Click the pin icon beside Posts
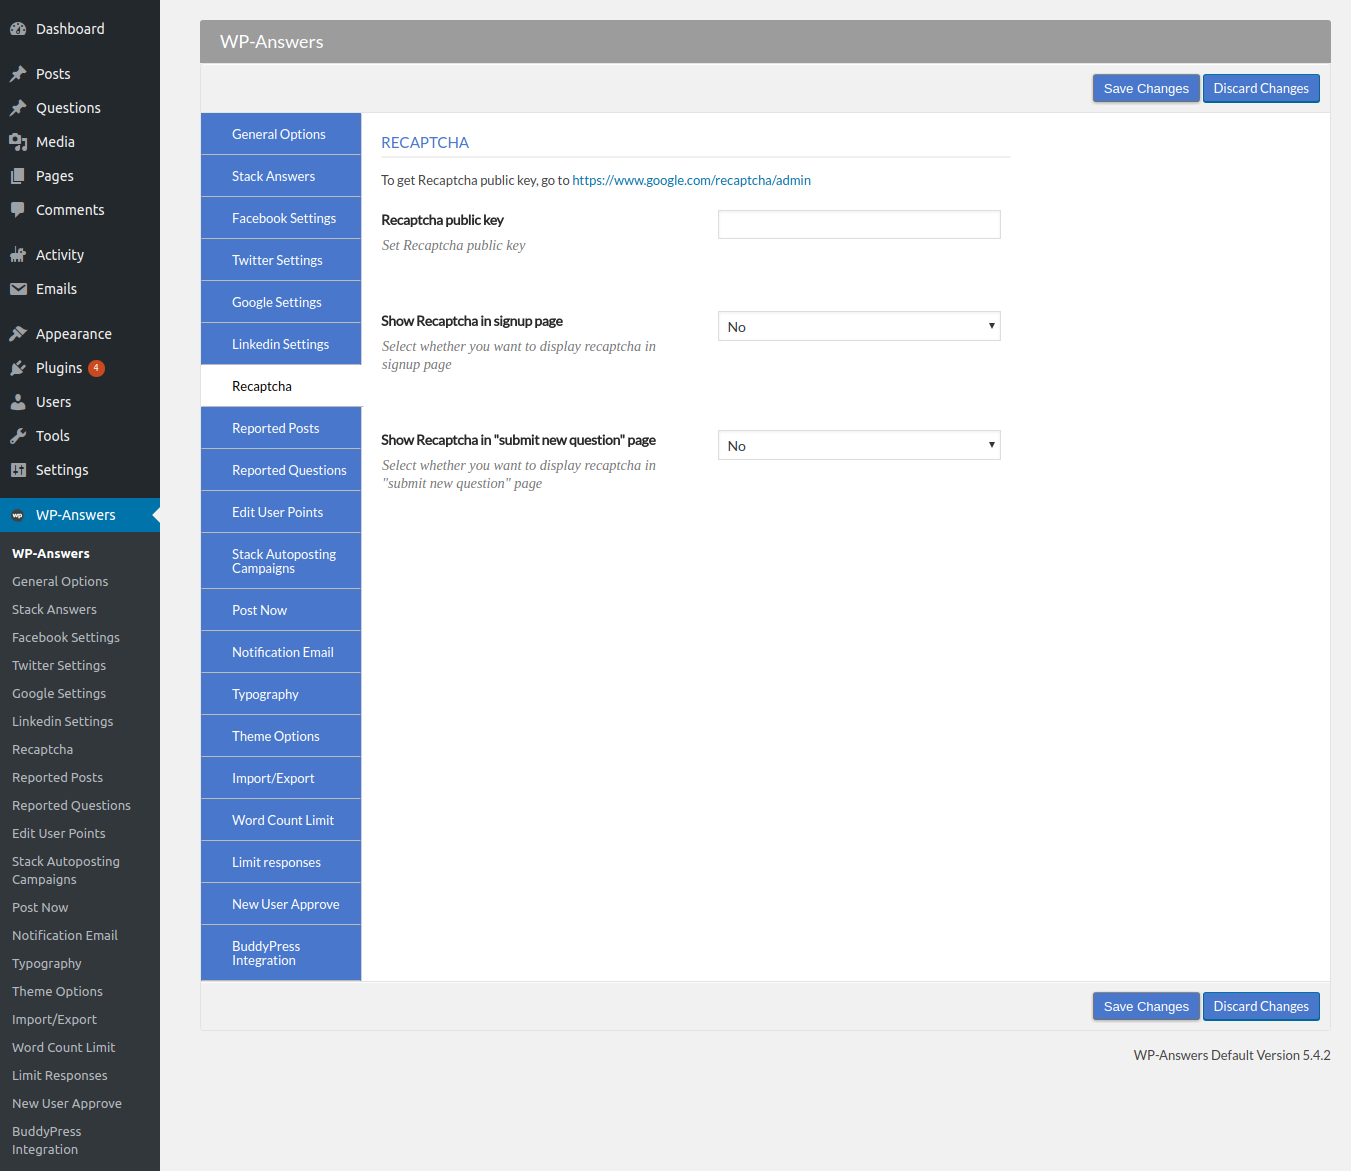Viewport: 1351px width, 1171px height. click(x=18, y=74)
